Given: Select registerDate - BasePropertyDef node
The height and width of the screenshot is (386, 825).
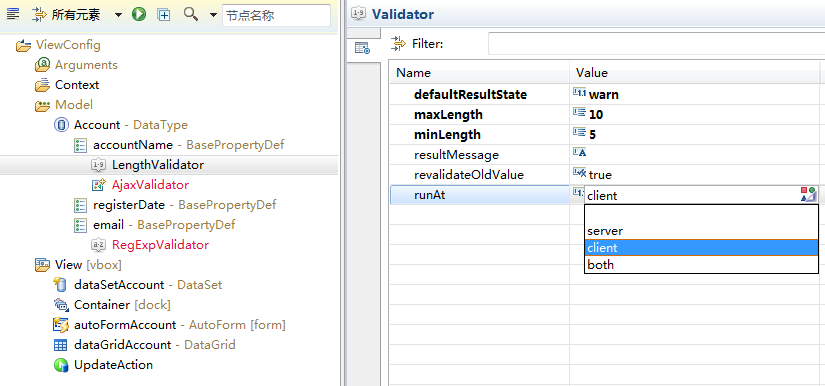Looking at the screenshot, I should point(185,205).
